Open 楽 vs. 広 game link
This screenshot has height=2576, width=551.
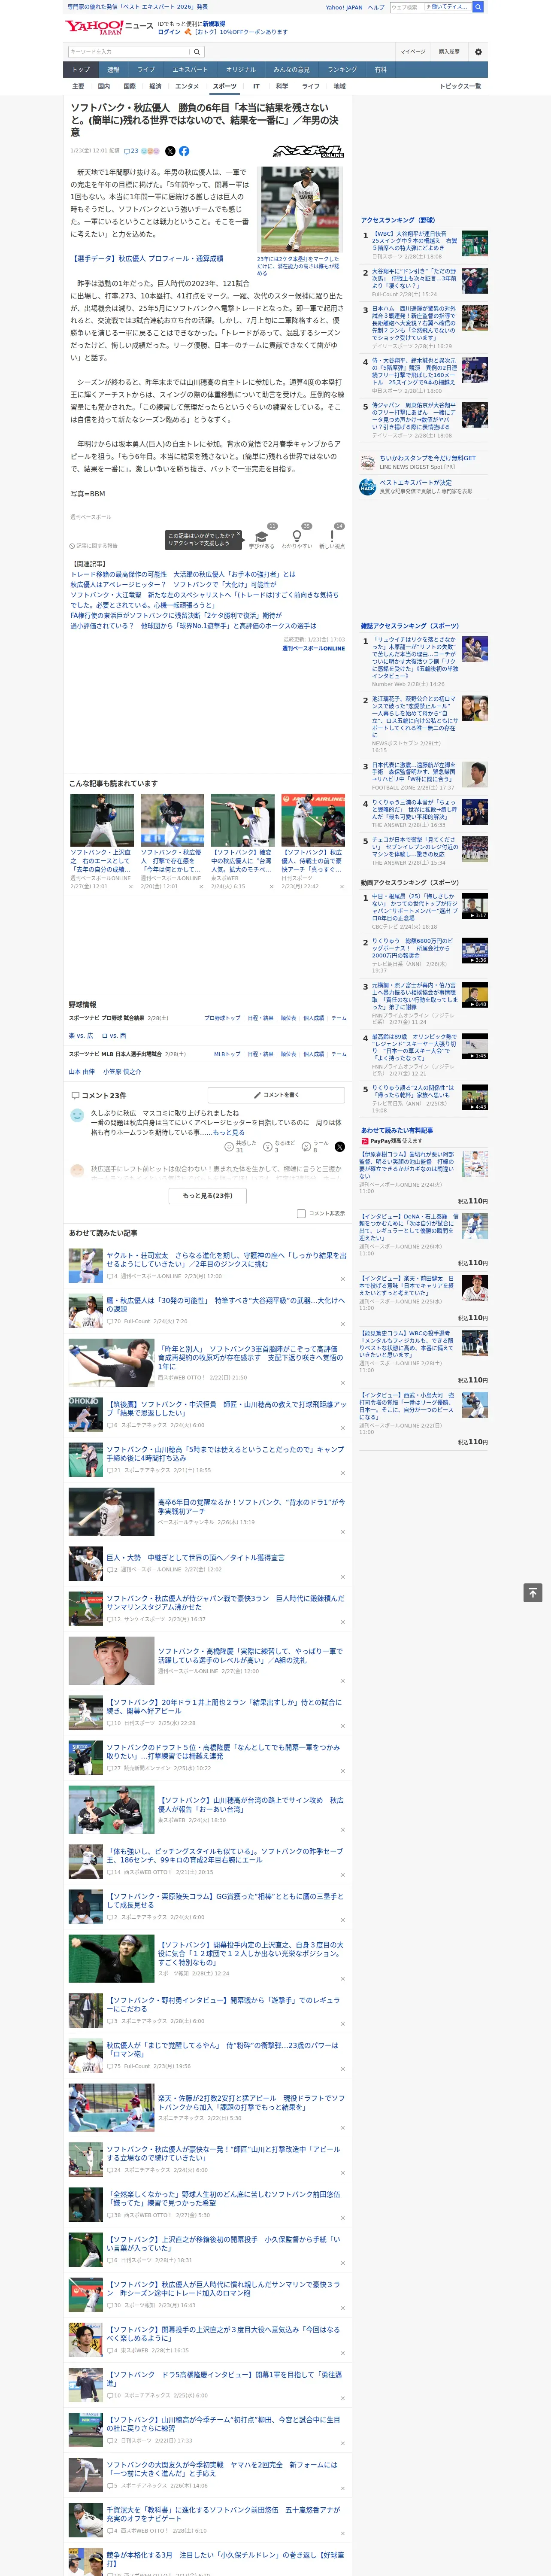(x=81, y=1035)
